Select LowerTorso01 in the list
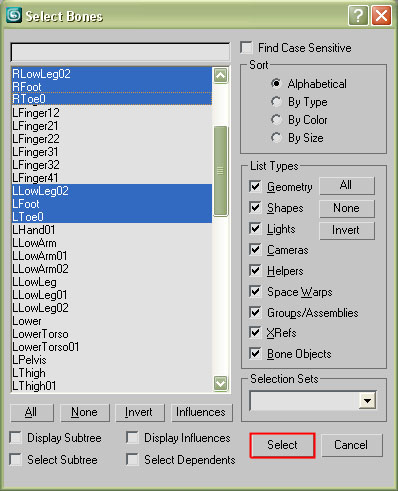The height and width of the screenshot is (491, 398). click(112, 347)
